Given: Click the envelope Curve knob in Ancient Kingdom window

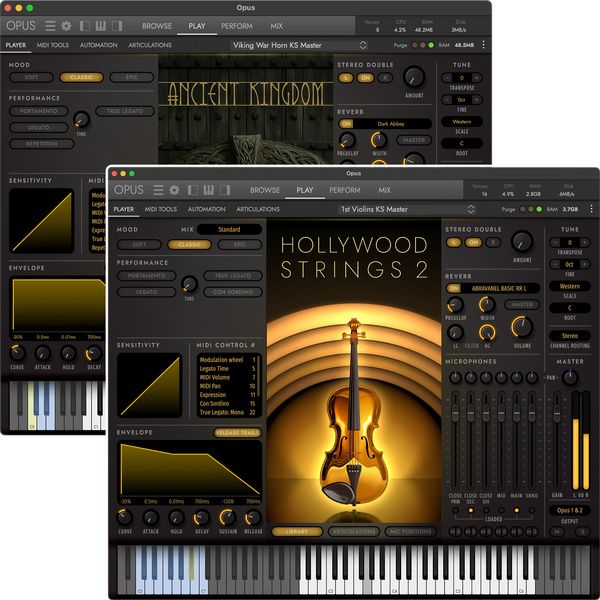Looking at the screenshot, I should (x=17, y=353).
